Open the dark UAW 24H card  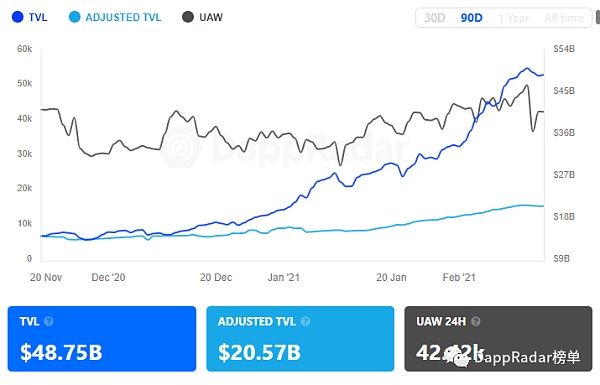click(x=498, y=339)
